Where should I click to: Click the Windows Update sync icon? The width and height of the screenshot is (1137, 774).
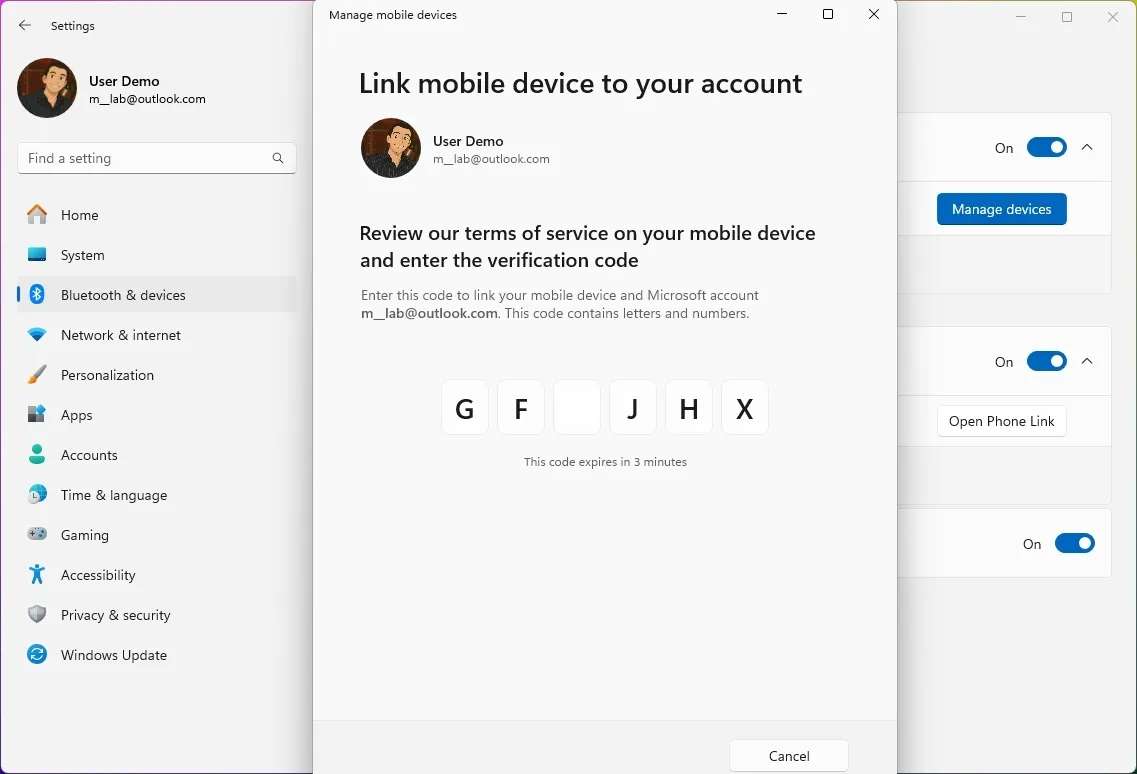pyautogui.click(x=37, y=654)
